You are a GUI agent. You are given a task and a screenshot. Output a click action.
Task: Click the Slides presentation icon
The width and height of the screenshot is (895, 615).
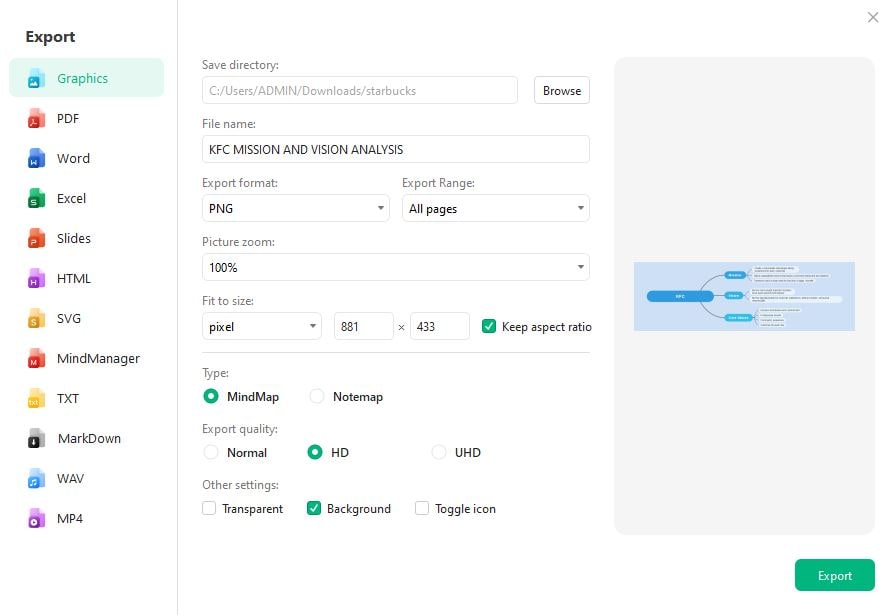35,239
